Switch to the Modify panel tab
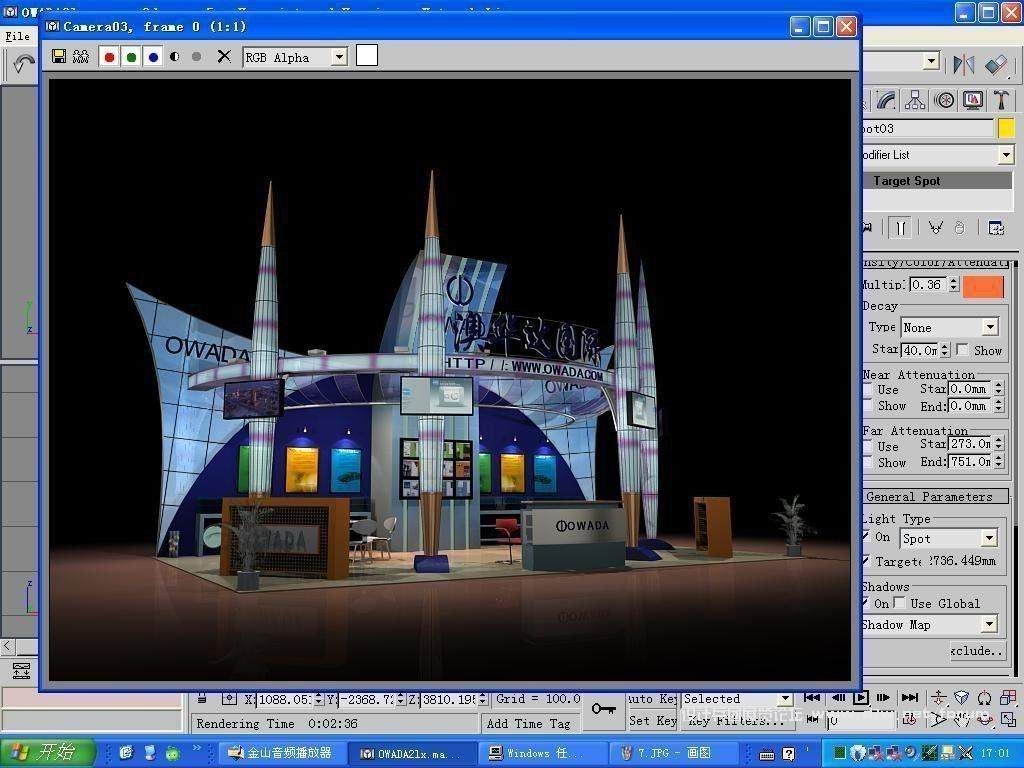Screen dimensions: 1024x768 (886, 100)
